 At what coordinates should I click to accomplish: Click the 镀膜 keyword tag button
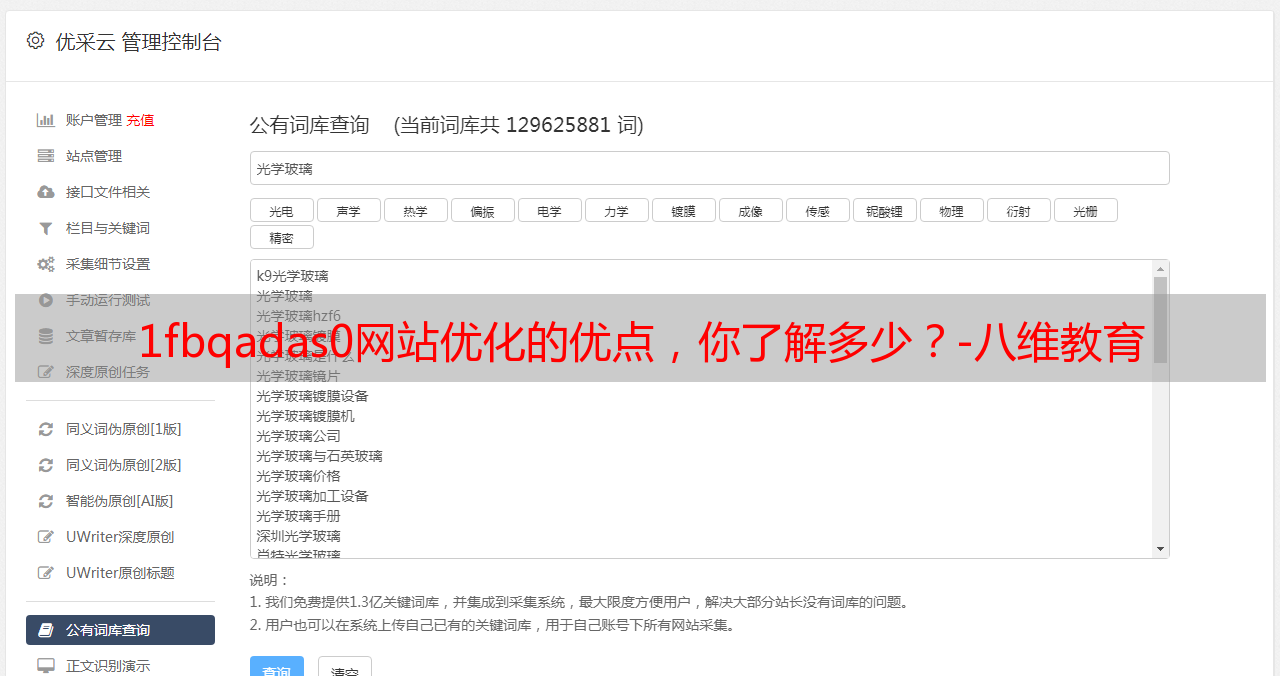point(683,210)
